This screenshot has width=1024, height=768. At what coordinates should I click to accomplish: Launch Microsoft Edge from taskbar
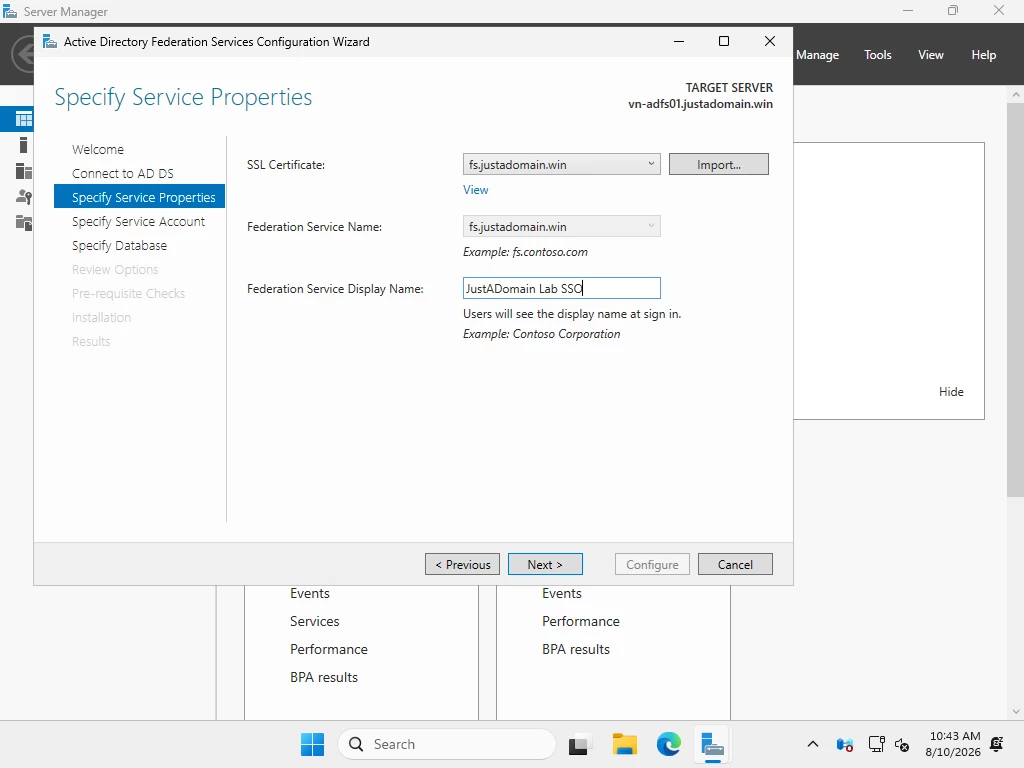(668, 744)
